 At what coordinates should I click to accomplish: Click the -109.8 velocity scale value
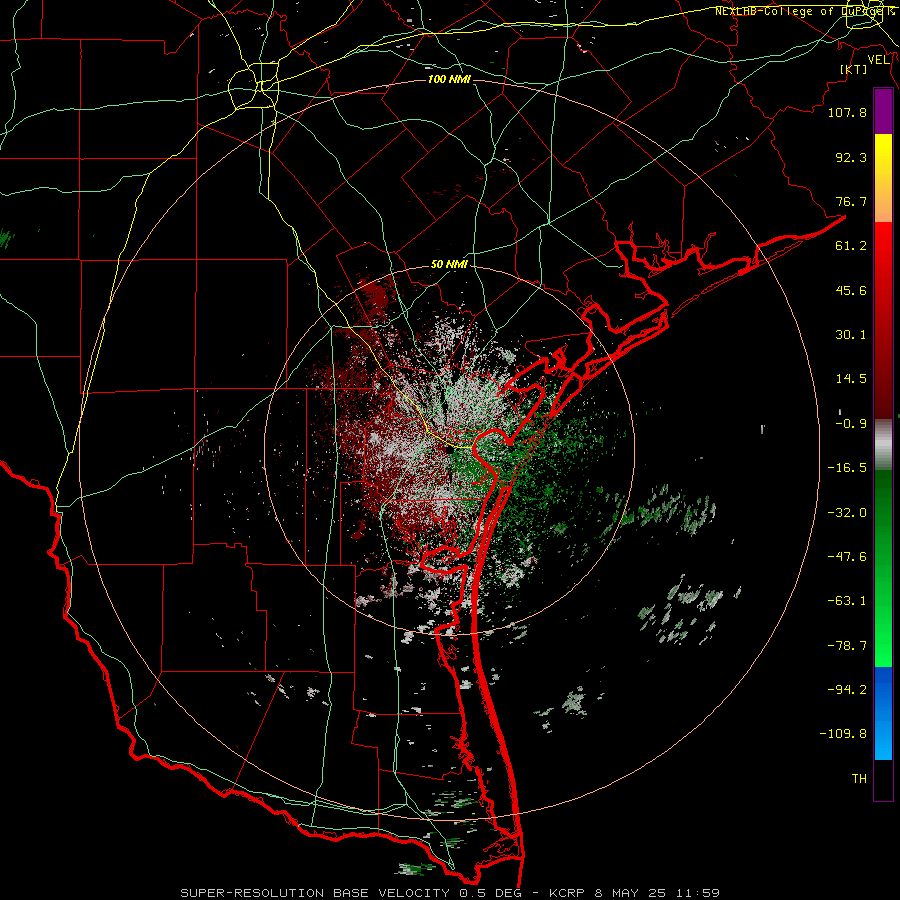[x=843, y=734]
